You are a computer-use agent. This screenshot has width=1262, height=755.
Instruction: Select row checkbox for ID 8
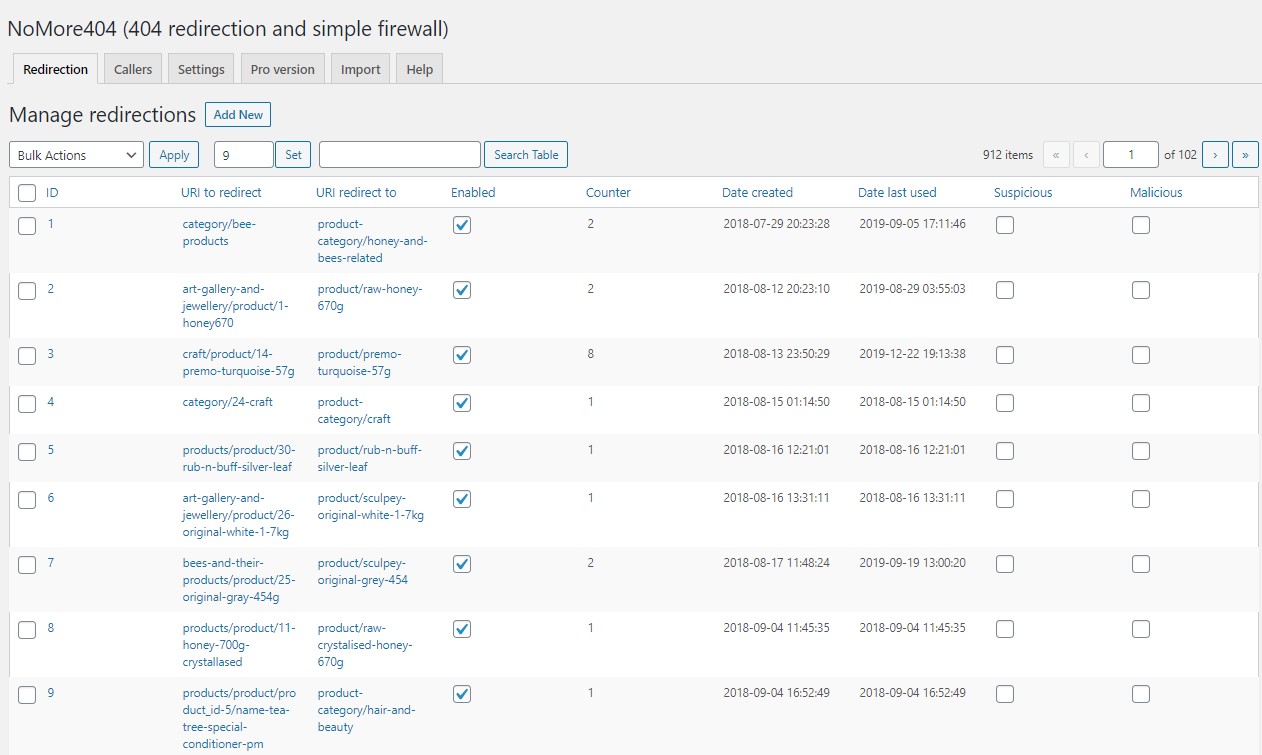coord(27,630)
